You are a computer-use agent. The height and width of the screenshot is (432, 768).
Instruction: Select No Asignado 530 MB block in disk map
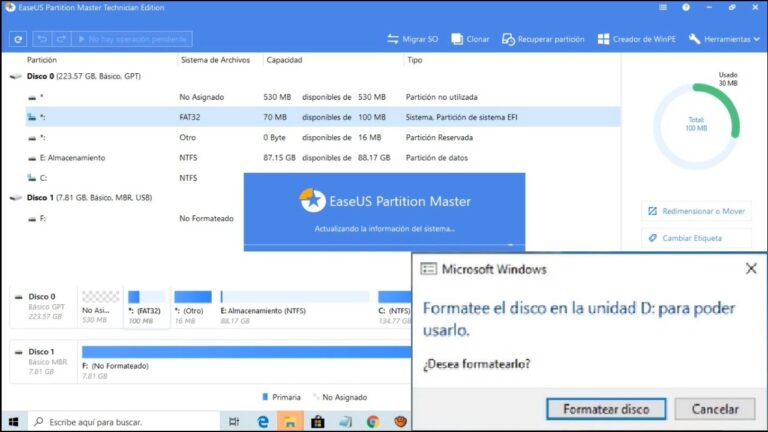coord(100,308)
